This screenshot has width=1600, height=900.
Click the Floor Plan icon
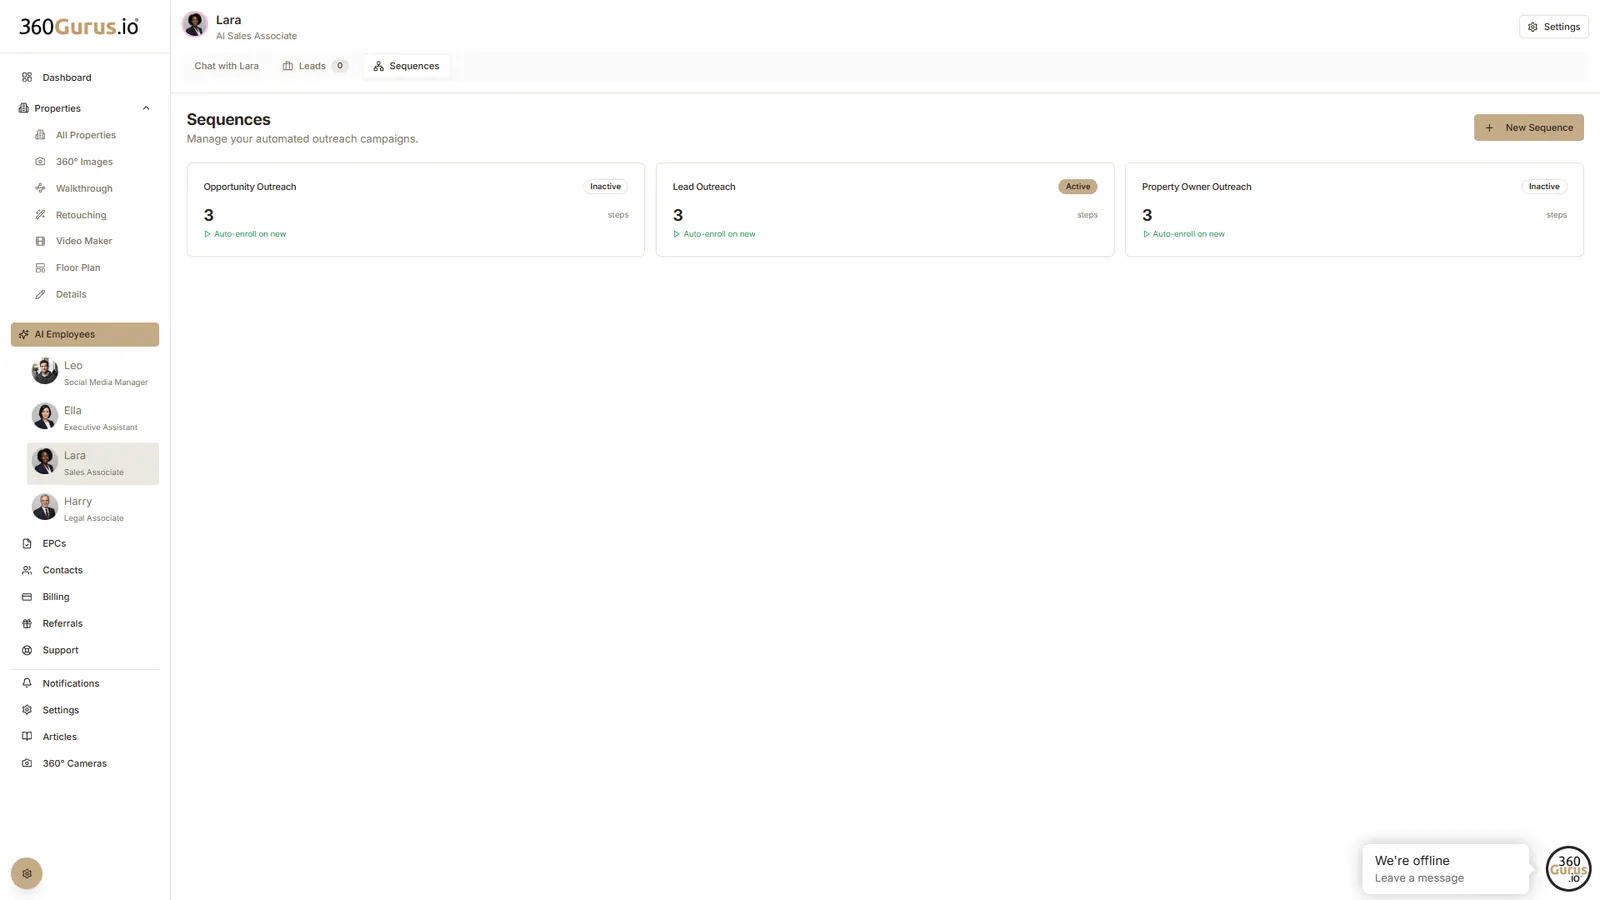click(40, 268)
